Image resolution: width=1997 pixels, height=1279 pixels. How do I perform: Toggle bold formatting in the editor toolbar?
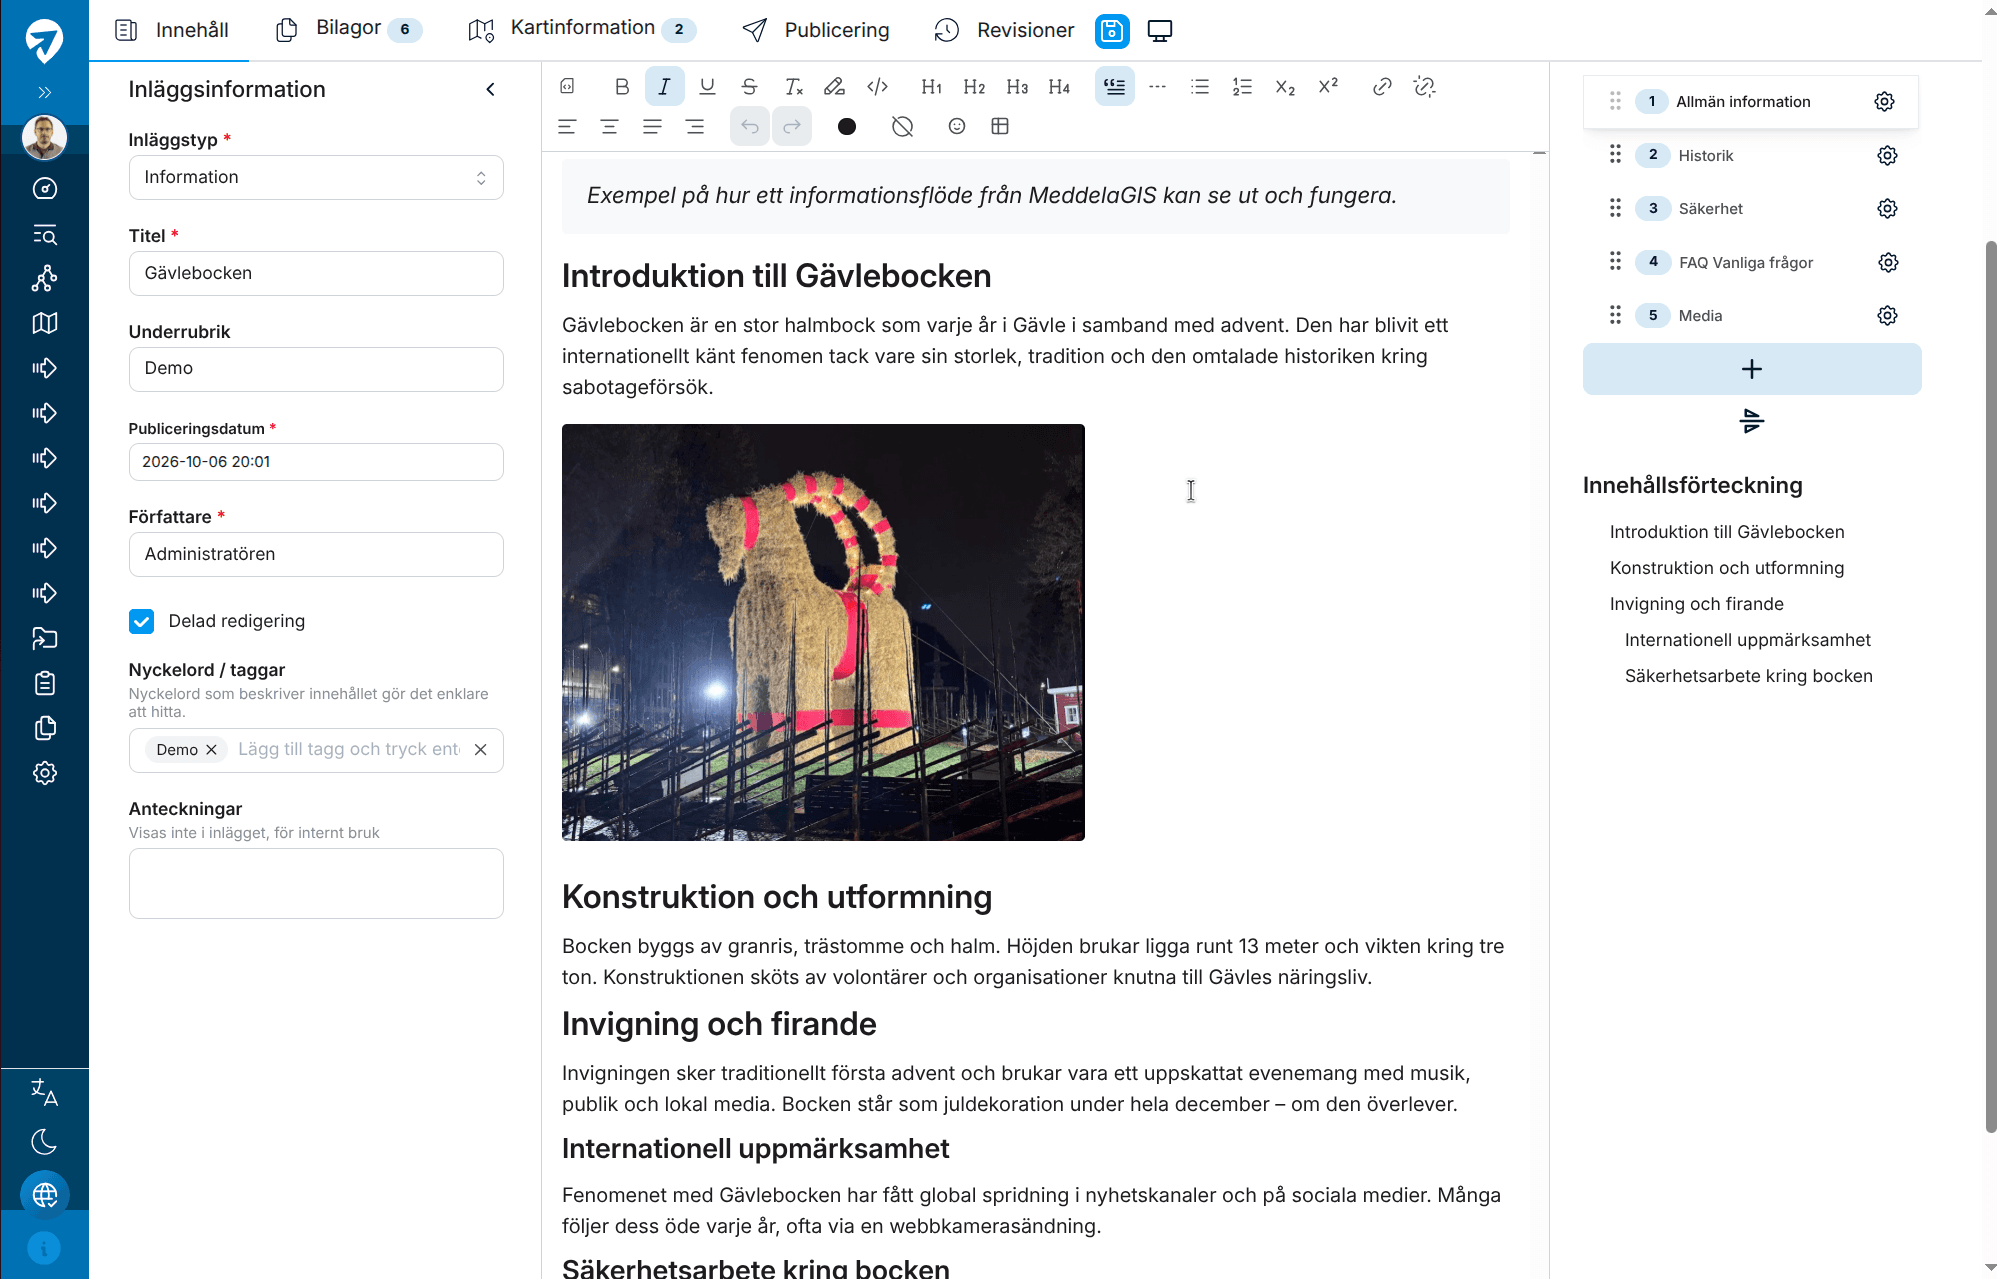click(x=622, y=87)
